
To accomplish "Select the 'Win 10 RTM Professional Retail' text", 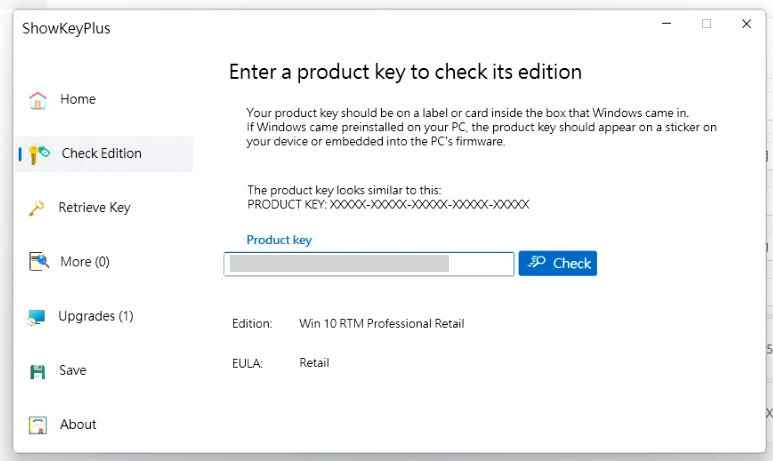I will (x=382, y=324).
